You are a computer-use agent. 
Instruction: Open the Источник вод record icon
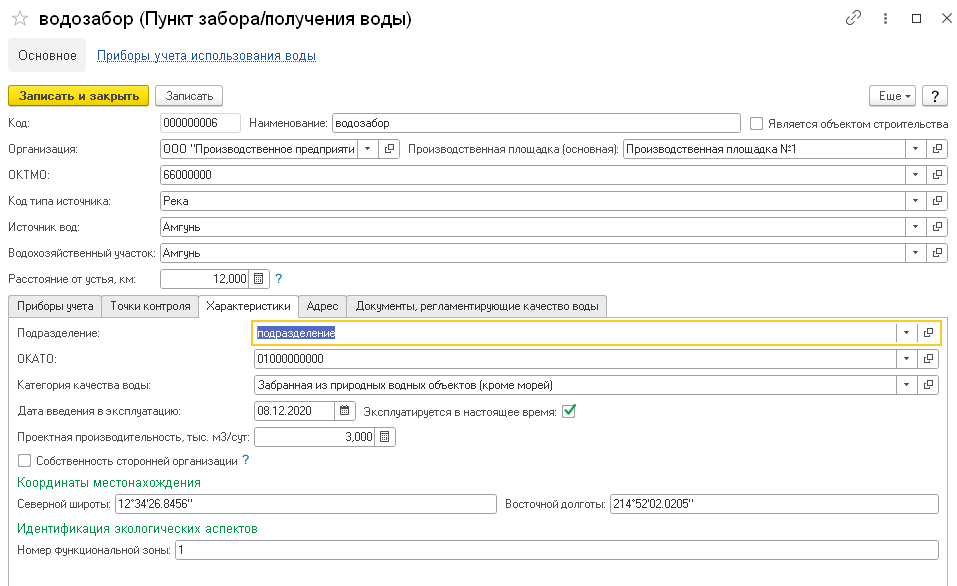pyautogui.click(x=937, y=227)
